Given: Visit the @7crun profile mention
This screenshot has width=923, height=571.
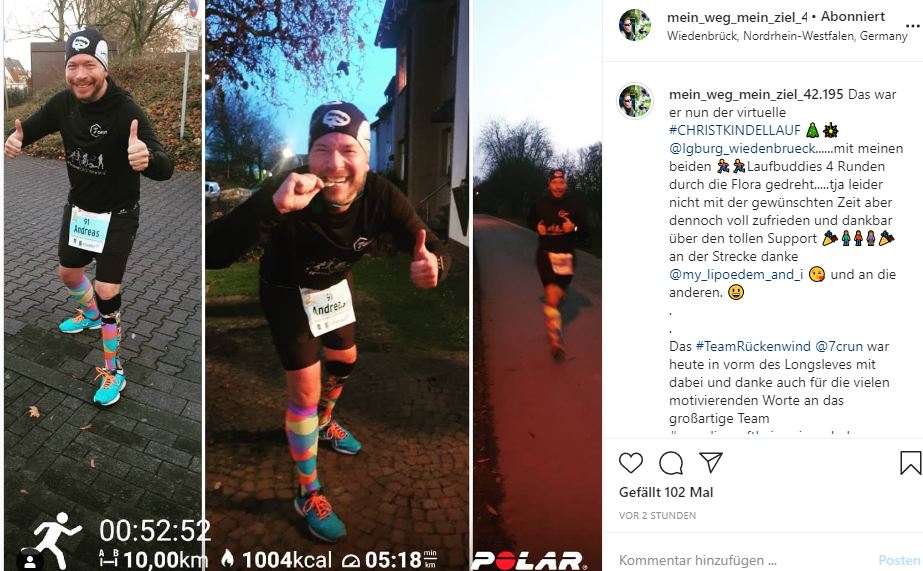Looking at the screenshot, I should tap(839, 346).
